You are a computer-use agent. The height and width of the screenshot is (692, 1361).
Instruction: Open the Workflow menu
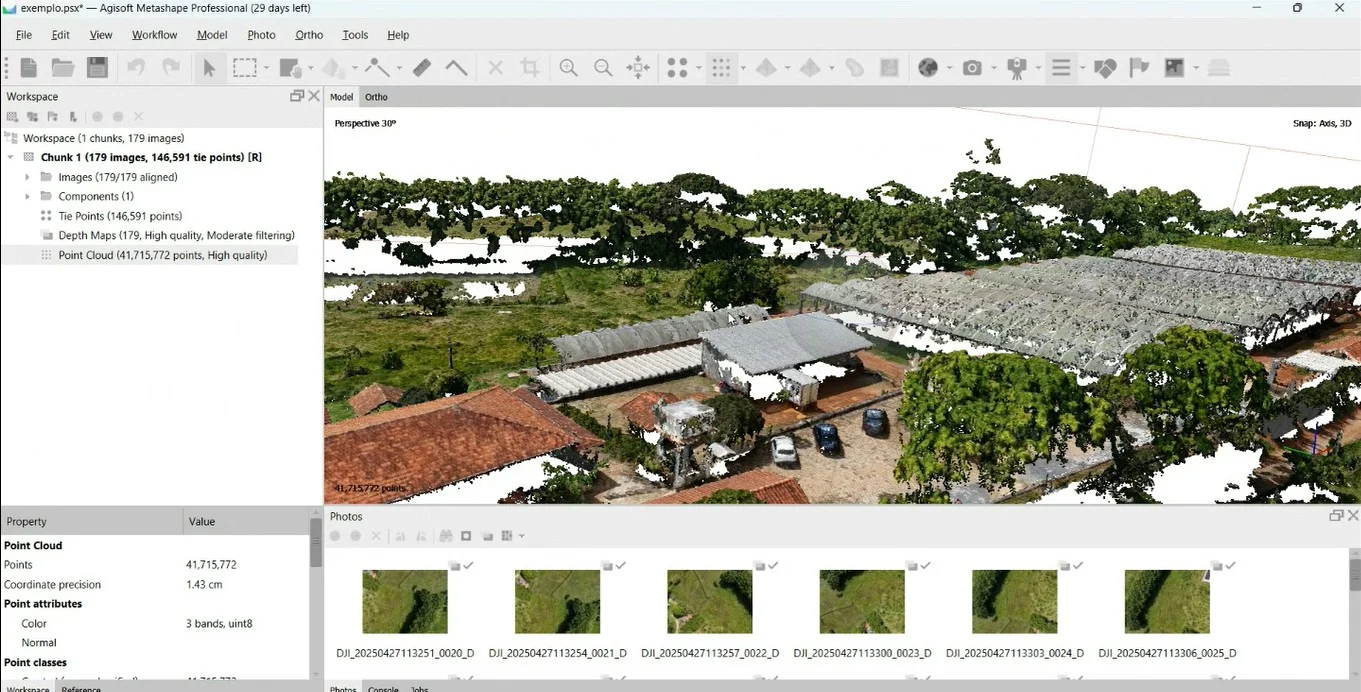pos(154,35)
